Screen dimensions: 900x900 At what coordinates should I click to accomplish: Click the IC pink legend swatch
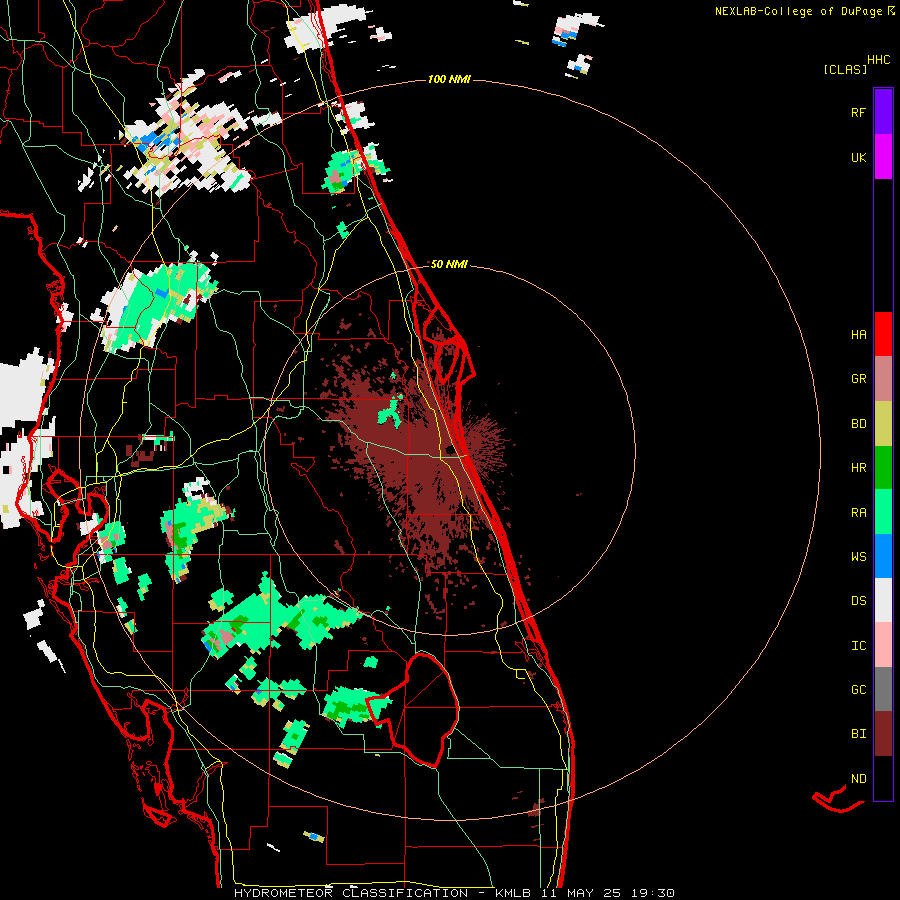883,645
